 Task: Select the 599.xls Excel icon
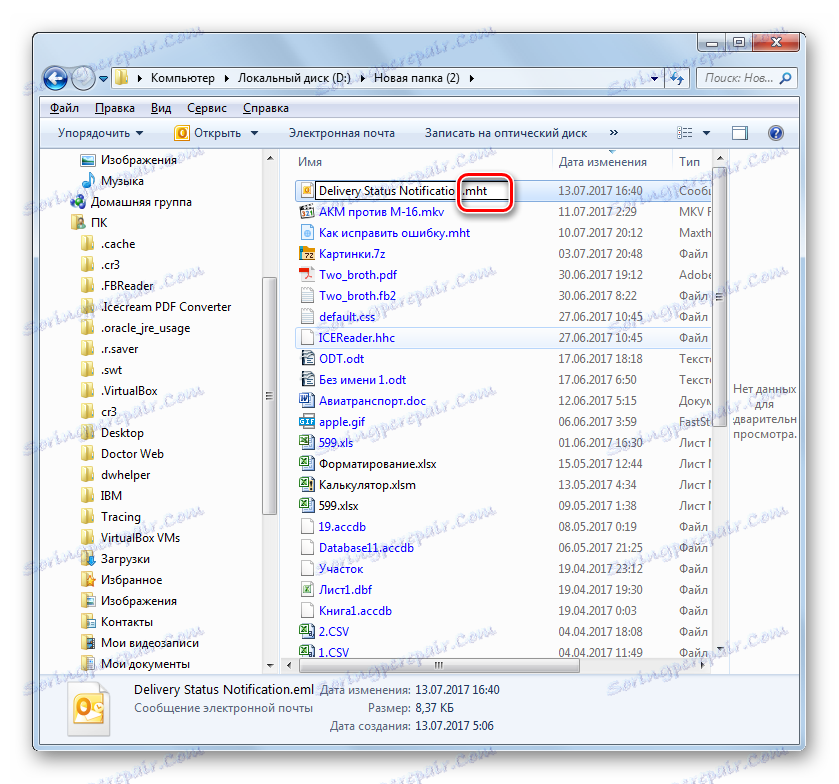coord(307,443)
